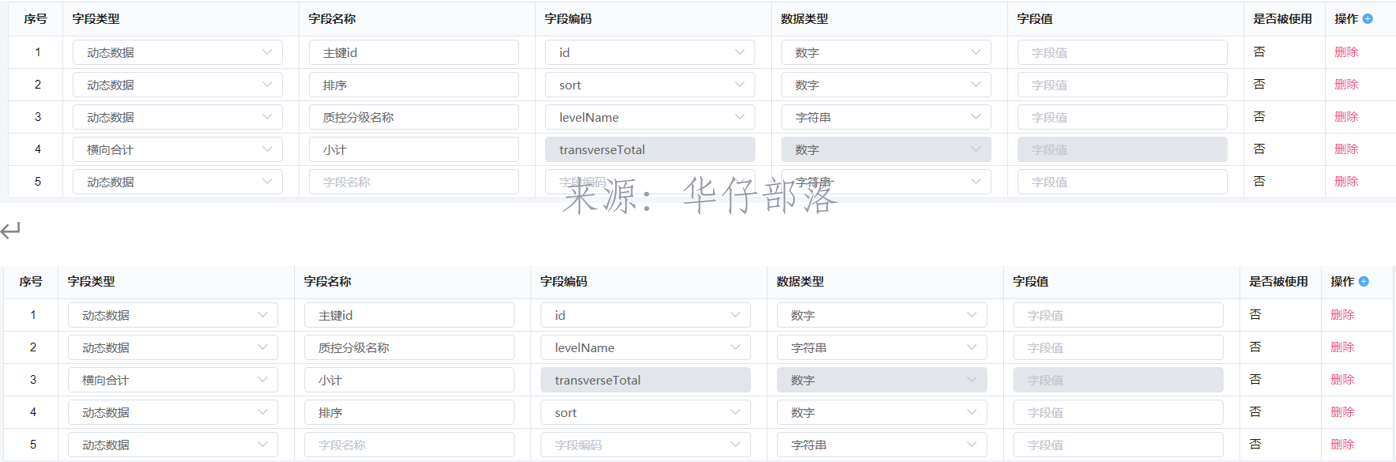The width and height of the screenshot is (1396, 462).
Task: Delete empty row 5 in the top table
Action: click(1346, 182)
